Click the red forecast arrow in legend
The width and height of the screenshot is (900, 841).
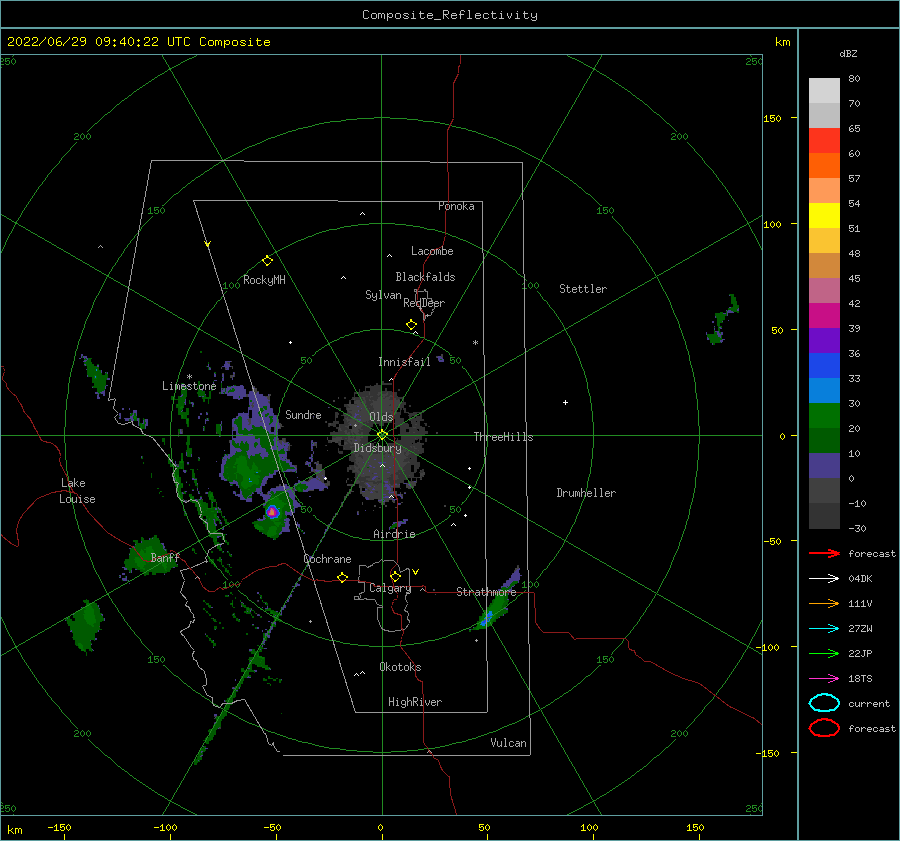(x=824, y=553)
